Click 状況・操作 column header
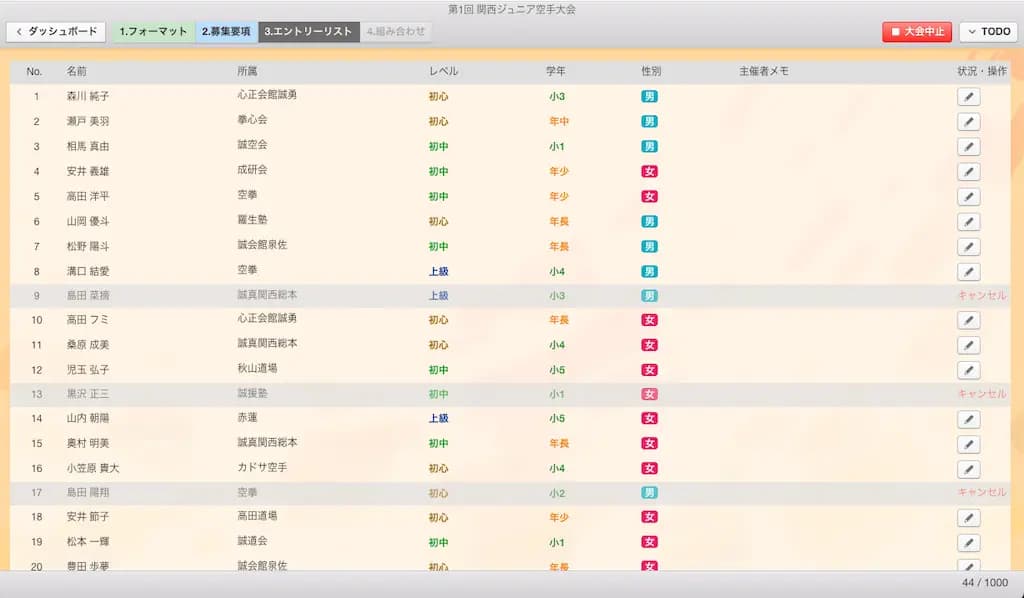 click(982, 71)
